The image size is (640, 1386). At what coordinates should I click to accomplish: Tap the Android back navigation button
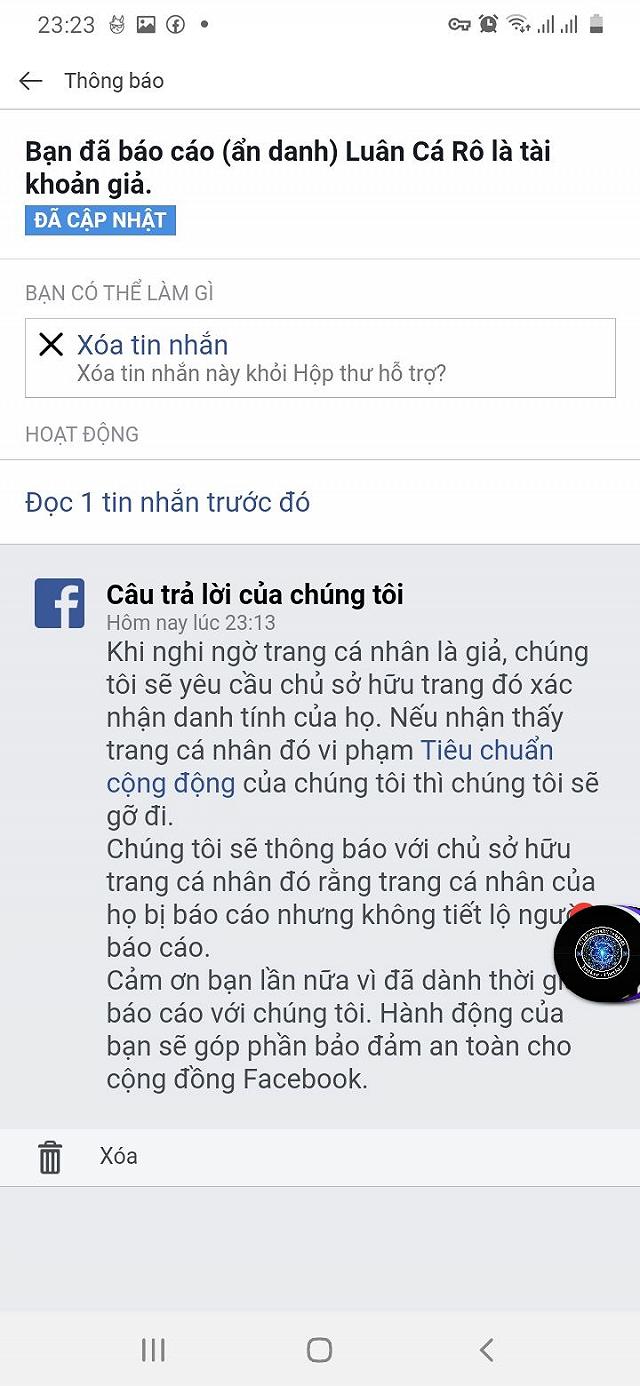(486, 1350)
